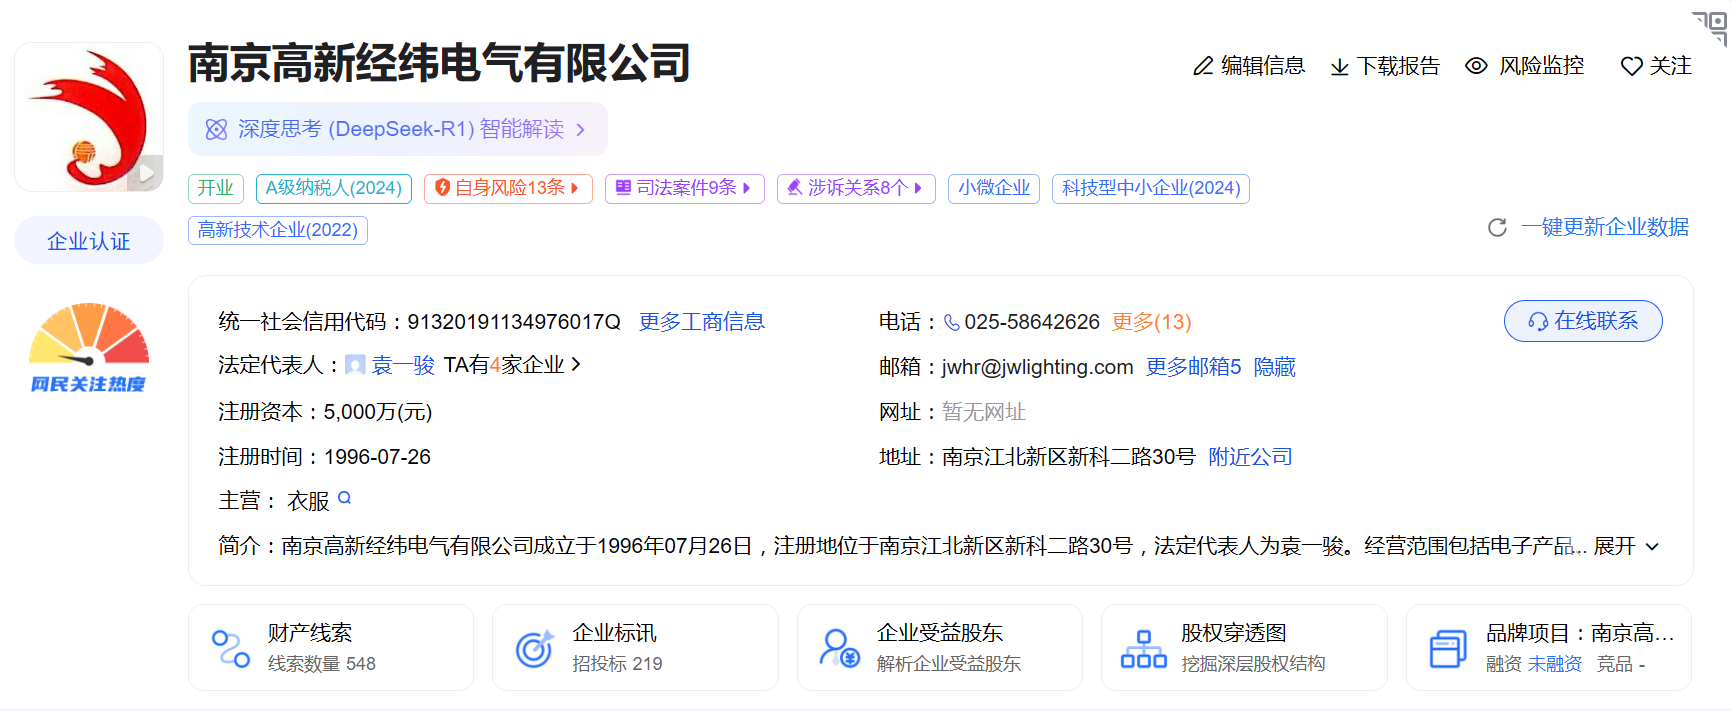Expand the TA有4家企业 chevron
The image size is (1732, 712).
pos(576,365)
